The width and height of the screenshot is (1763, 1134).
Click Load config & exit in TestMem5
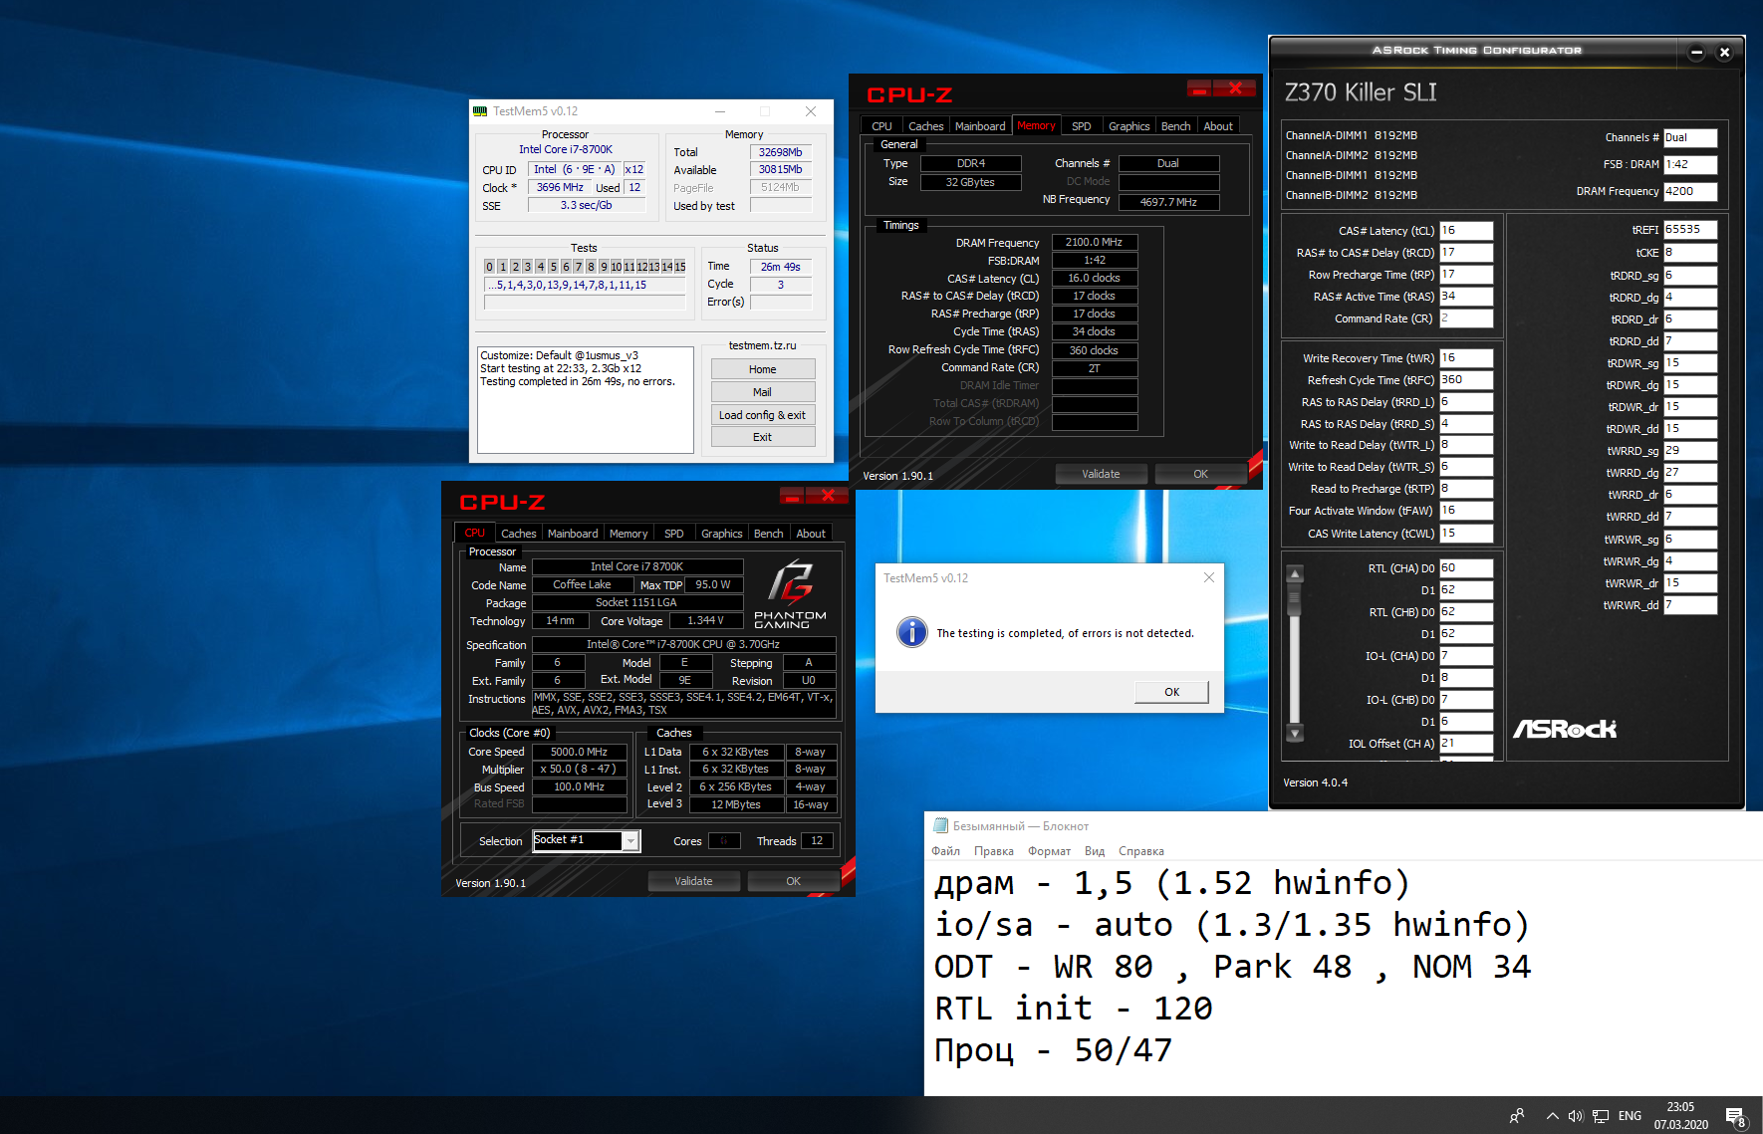[x=762, y=415]
